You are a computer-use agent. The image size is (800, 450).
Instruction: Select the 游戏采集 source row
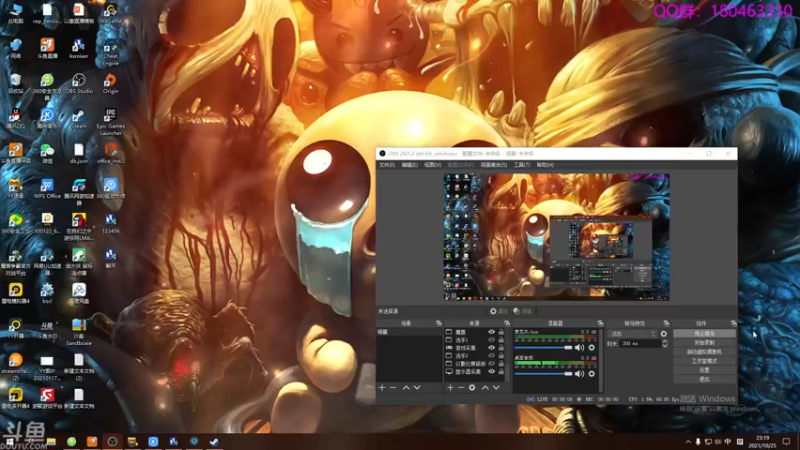[x=476, y=348]
